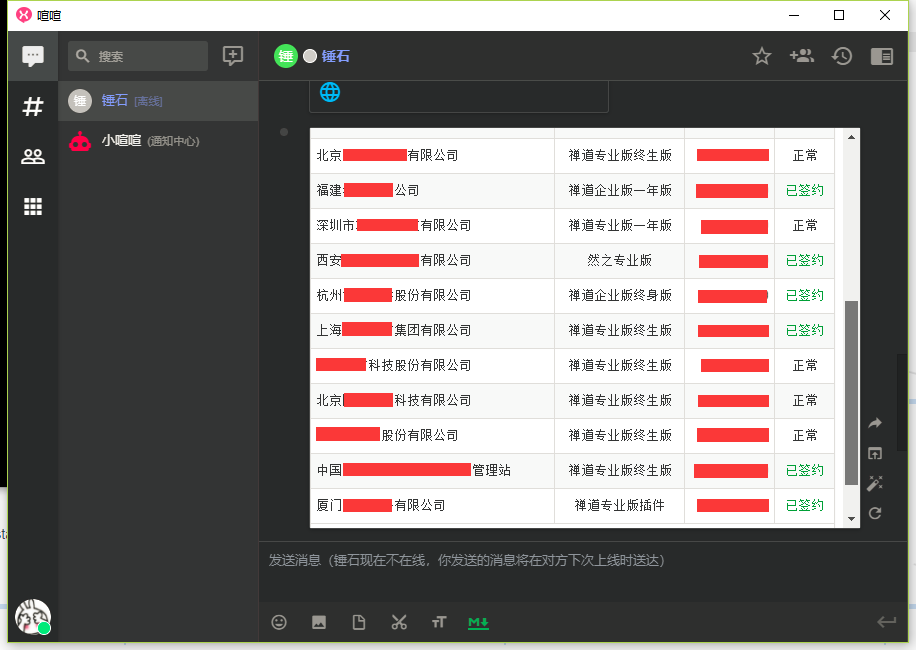The height and width of the screenshot is (650, 916).
Task: Click the 喧喧 app logo in title bar
Action: [x=24, y=15]
